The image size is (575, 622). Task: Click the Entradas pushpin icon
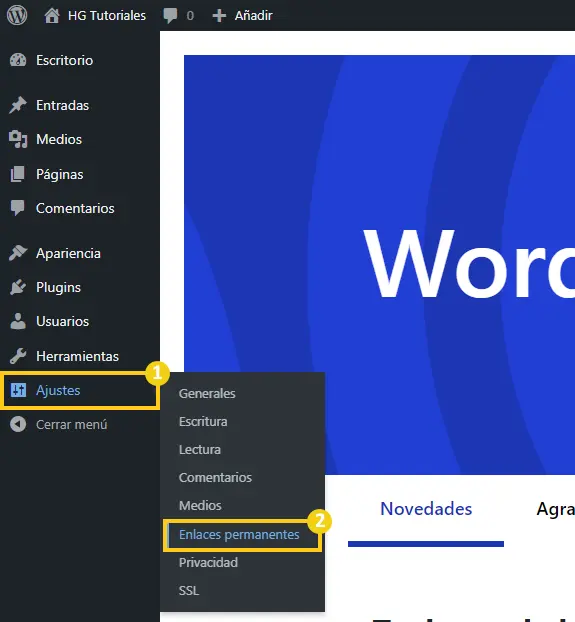click(18, 105)
